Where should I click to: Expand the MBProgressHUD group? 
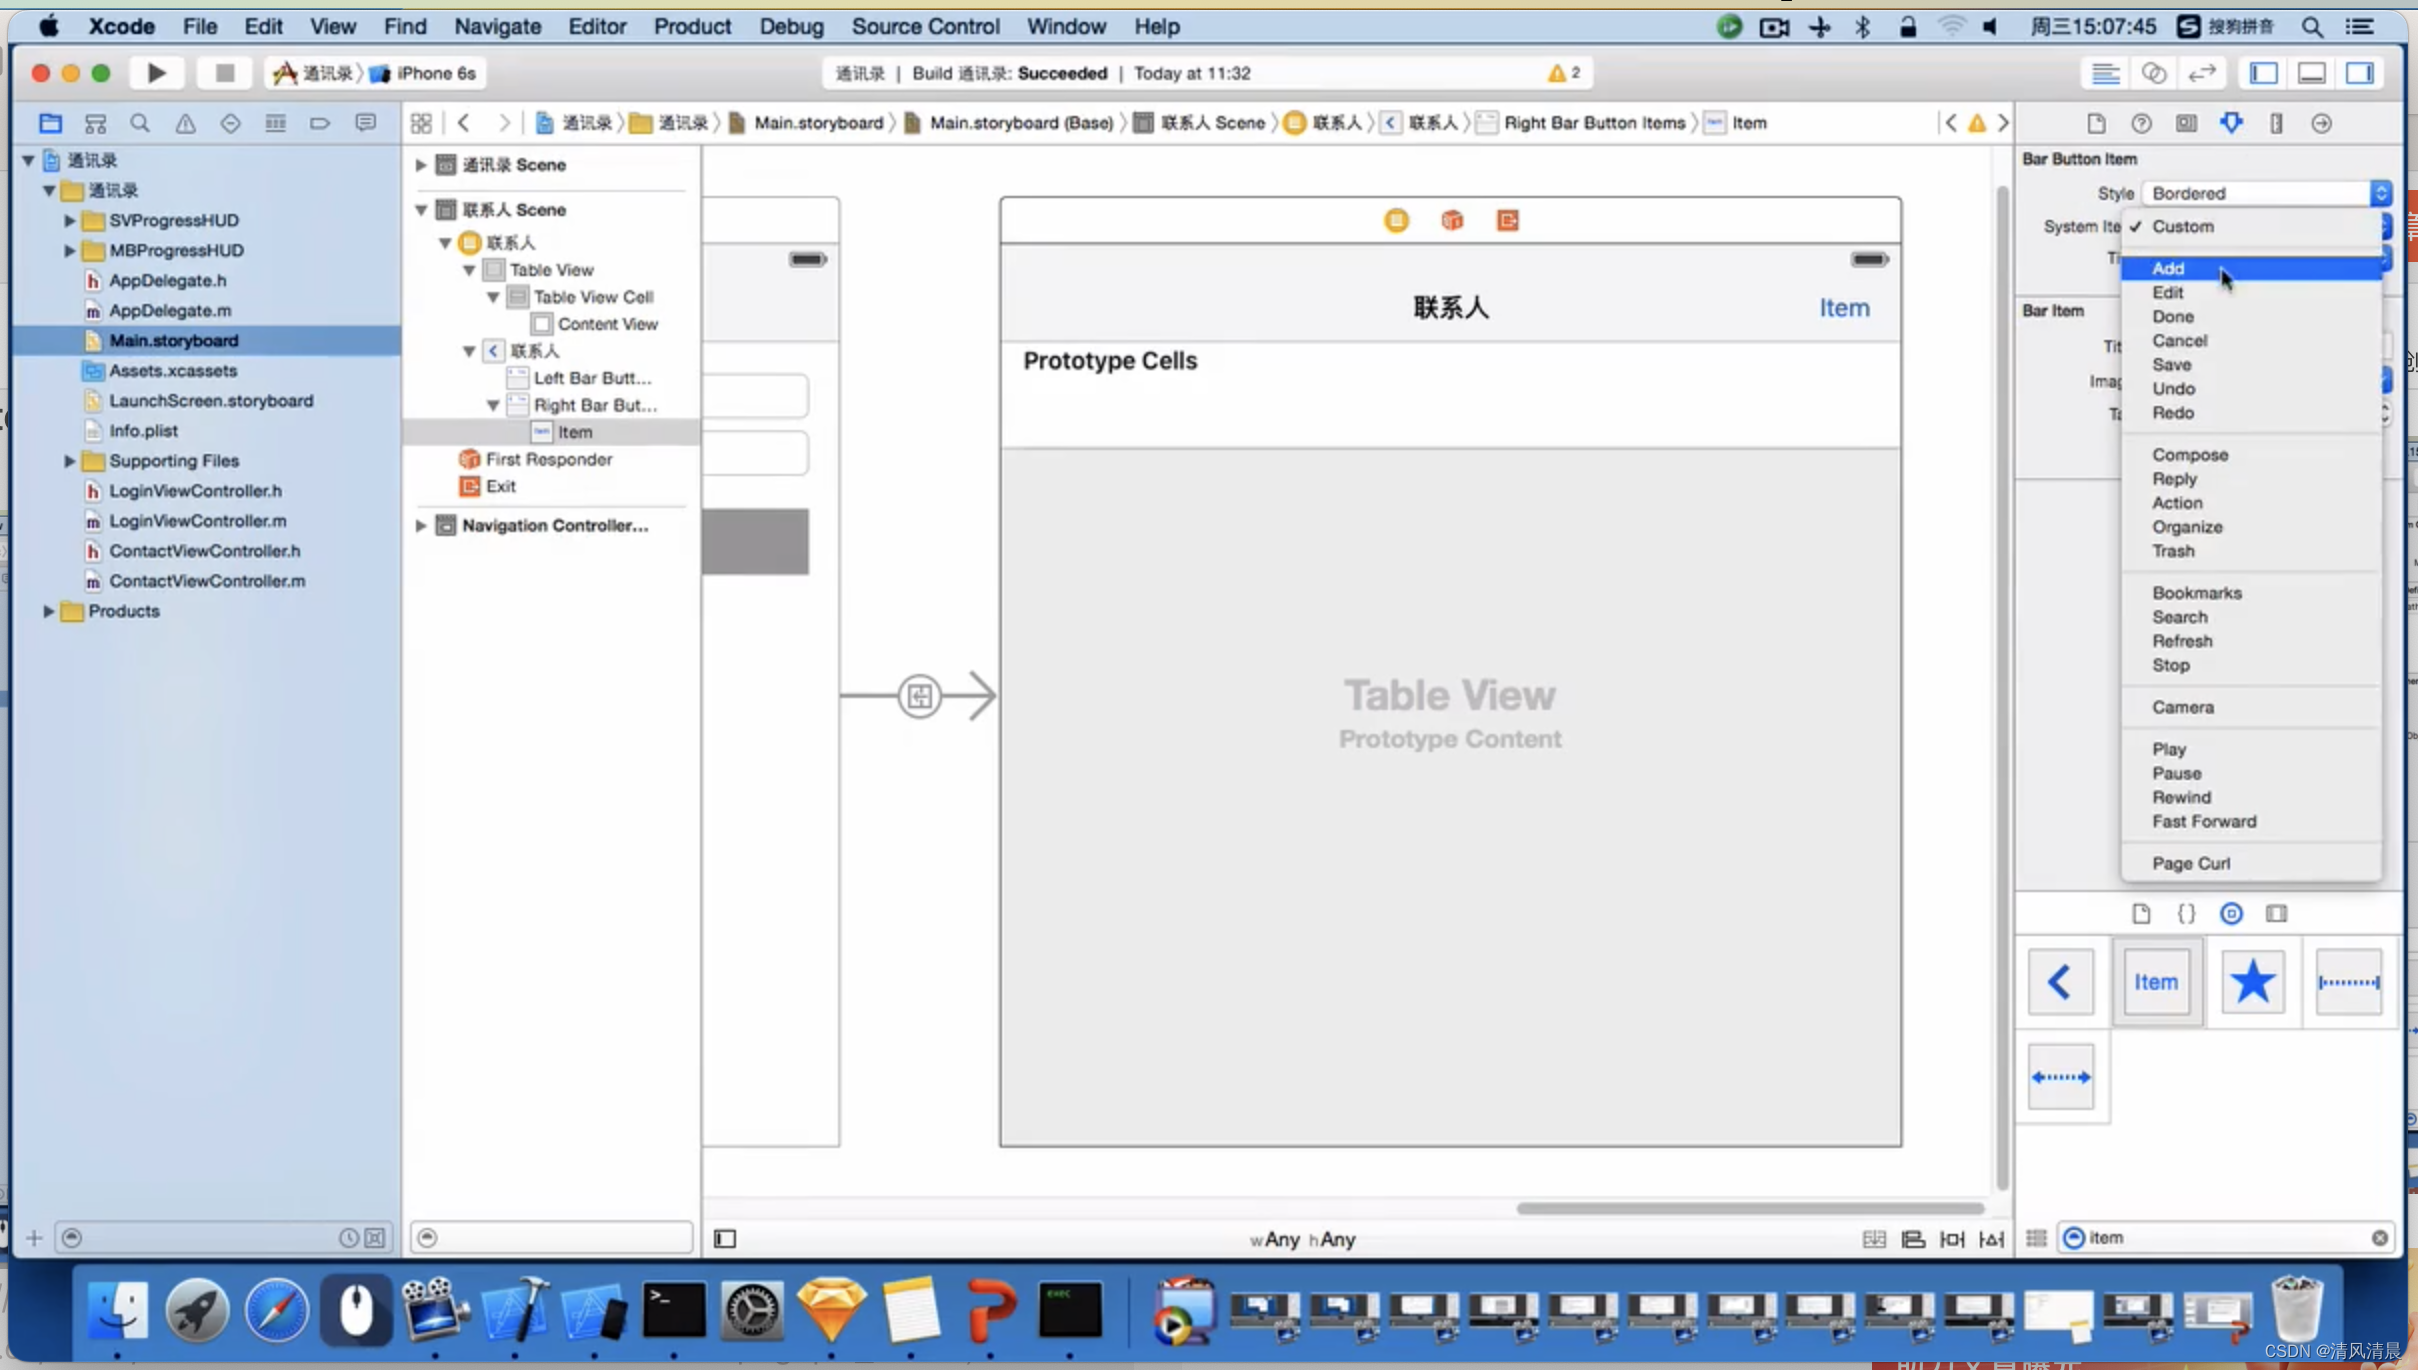[69, 250]
